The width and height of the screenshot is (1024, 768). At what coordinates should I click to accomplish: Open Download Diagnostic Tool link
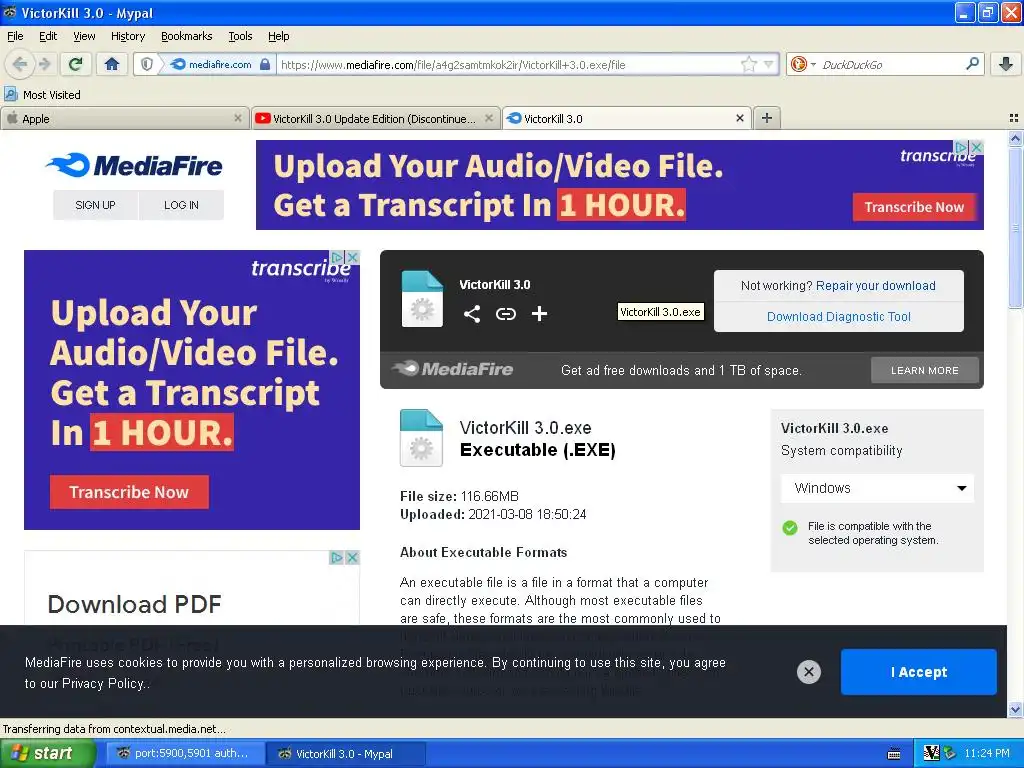point(839,317)
